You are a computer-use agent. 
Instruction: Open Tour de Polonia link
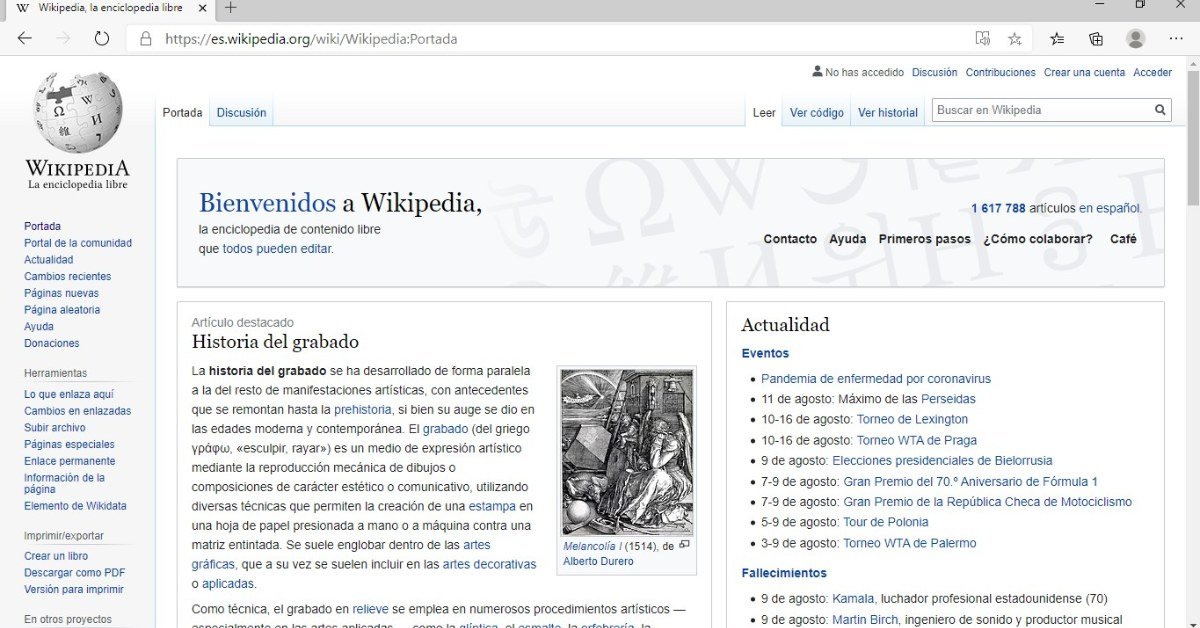pos(886,522)
